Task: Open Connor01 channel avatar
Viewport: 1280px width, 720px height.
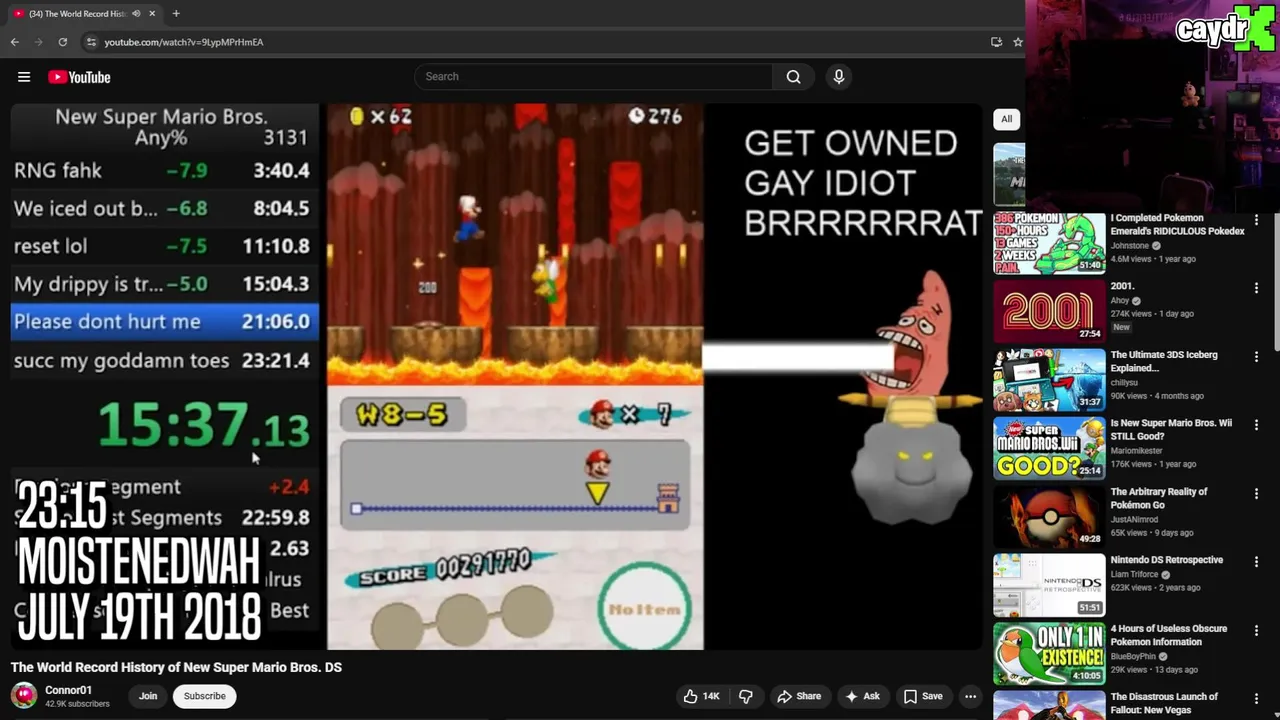Action: tap(24, 695)
